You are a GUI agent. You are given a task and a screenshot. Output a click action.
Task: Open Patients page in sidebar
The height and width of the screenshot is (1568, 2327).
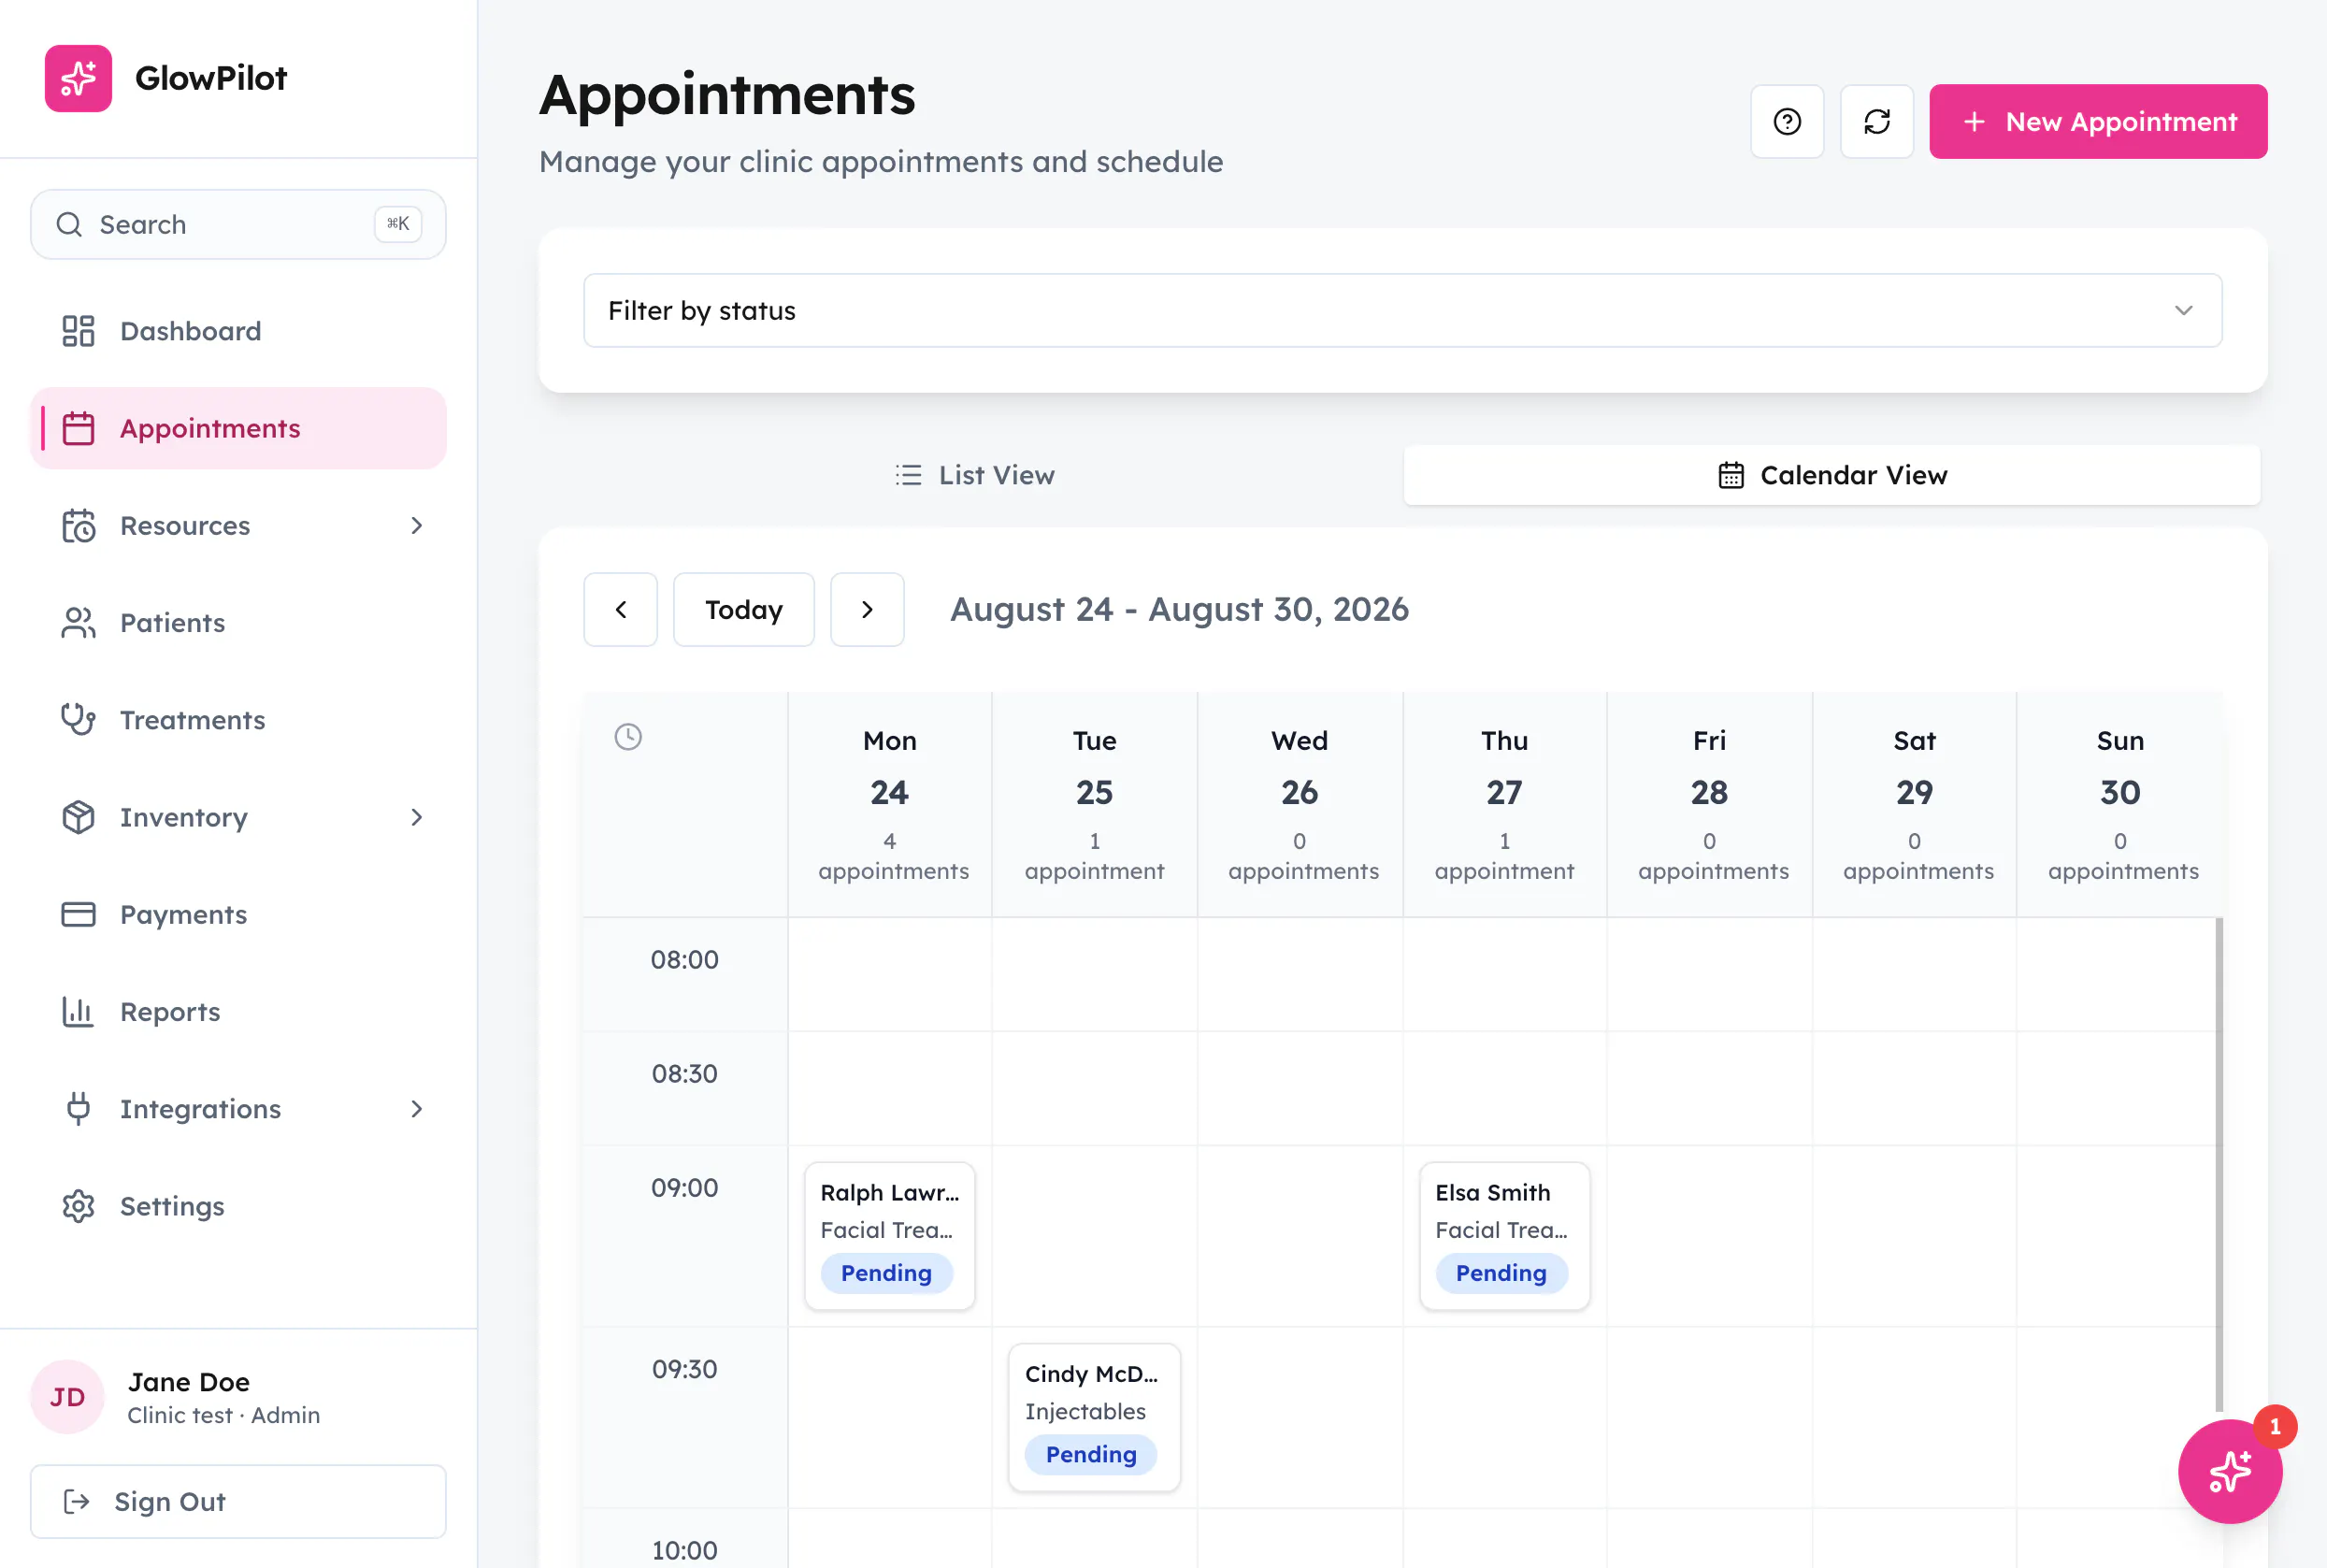[238, 622]
